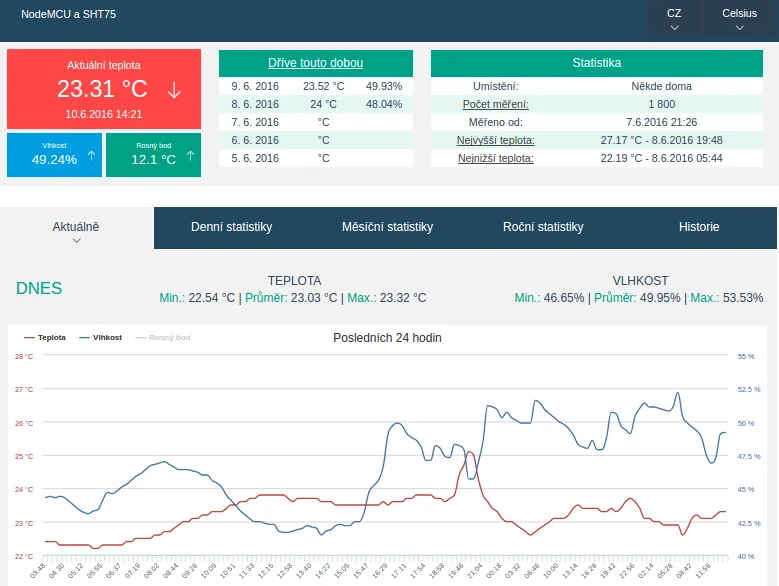Open the Roční statistiky tab
This screenshot has width=779, height=586.
pyautogui.click(x=543, y=227)
